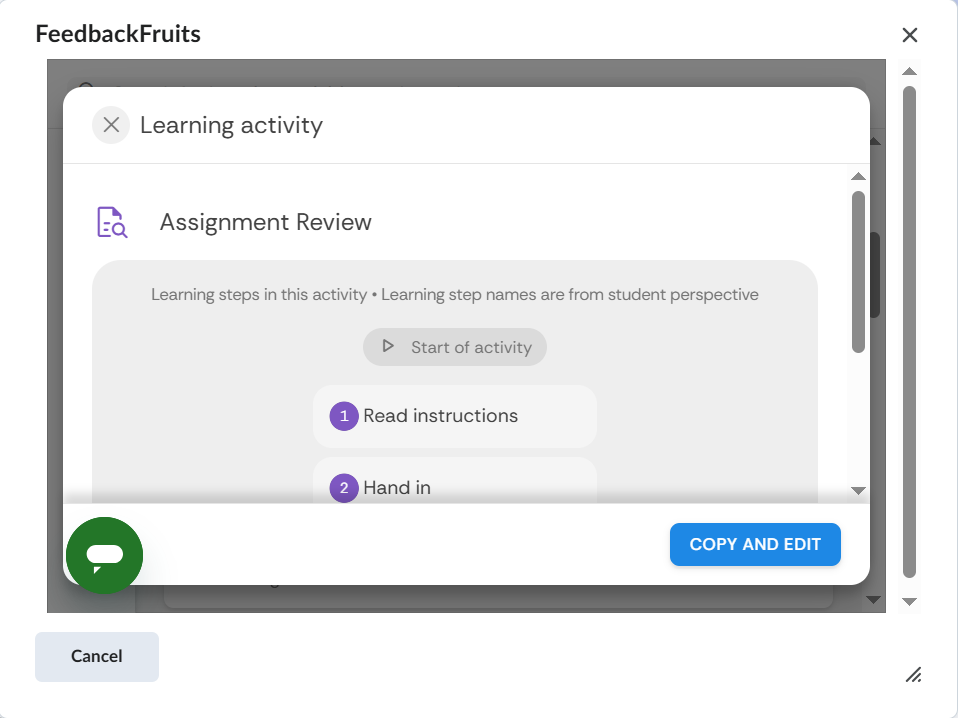
Task: Click the Learning activity scrollbar up arrow
Action: [858, 177]
